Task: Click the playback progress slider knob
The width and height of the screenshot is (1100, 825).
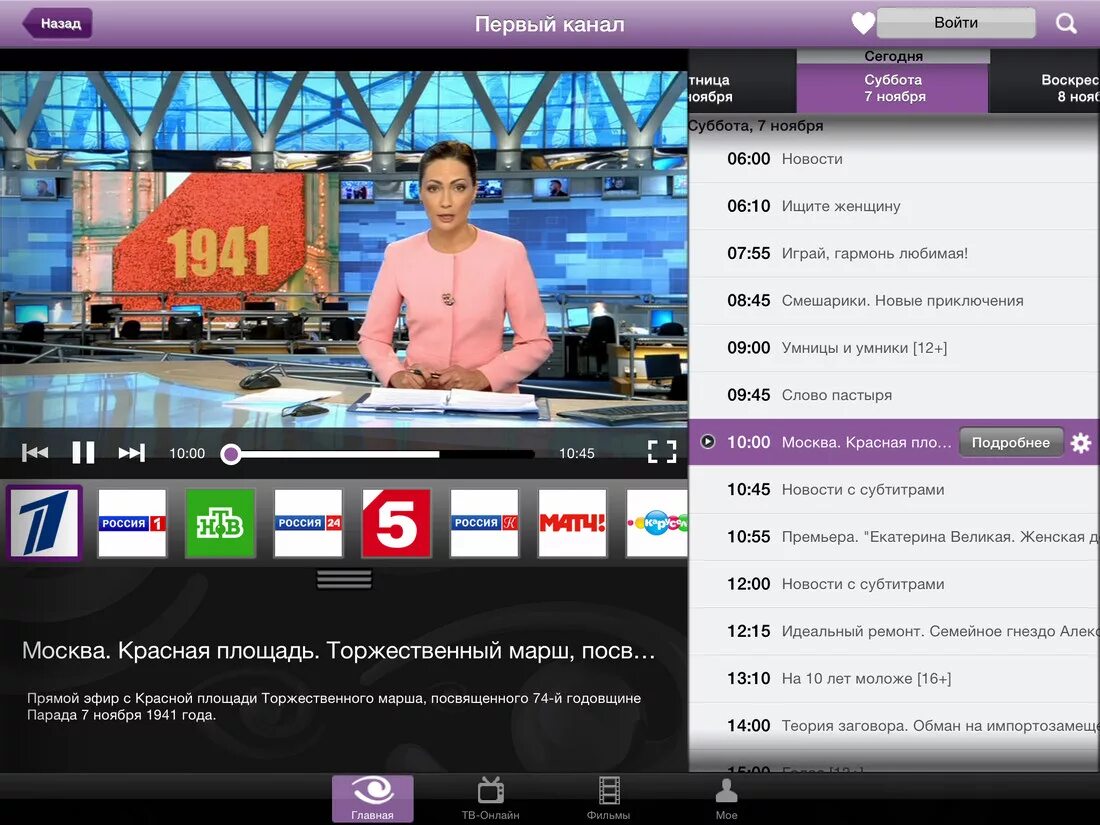Action: [230, 454]
